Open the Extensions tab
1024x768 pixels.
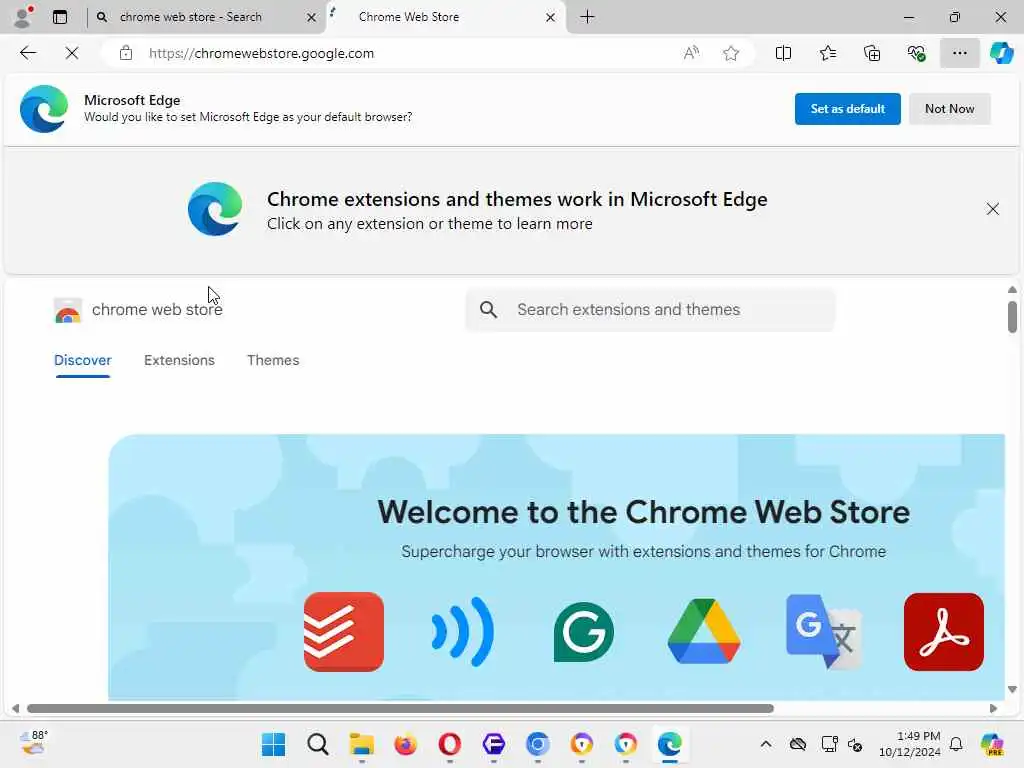pyautogui.click(x=179, y=360)
